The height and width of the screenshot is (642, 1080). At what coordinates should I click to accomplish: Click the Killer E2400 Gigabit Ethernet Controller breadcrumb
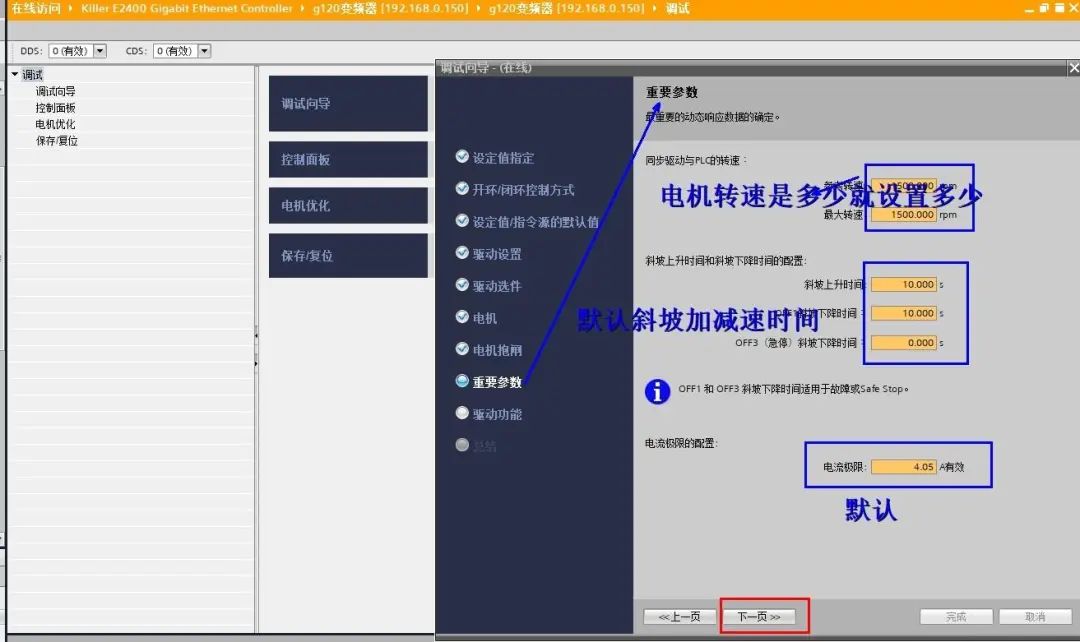click(x=187, y=8)
